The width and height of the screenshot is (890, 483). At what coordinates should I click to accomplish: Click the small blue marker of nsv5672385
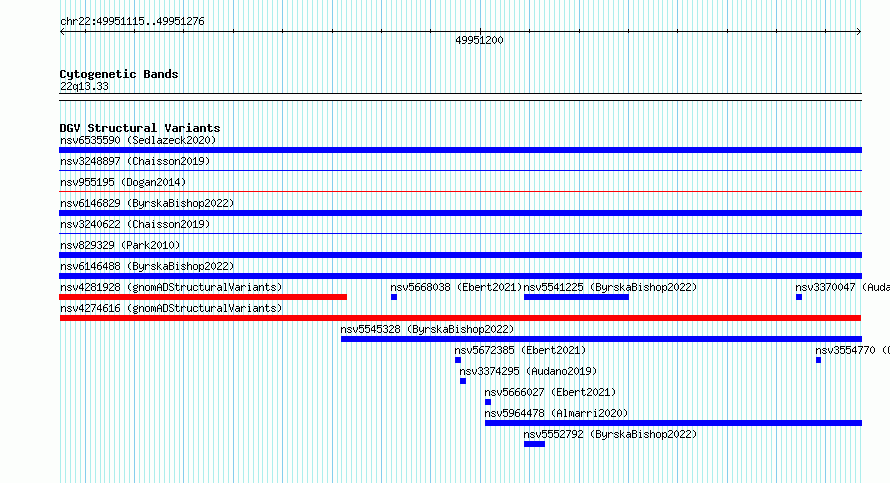click(x=458, y=360)
